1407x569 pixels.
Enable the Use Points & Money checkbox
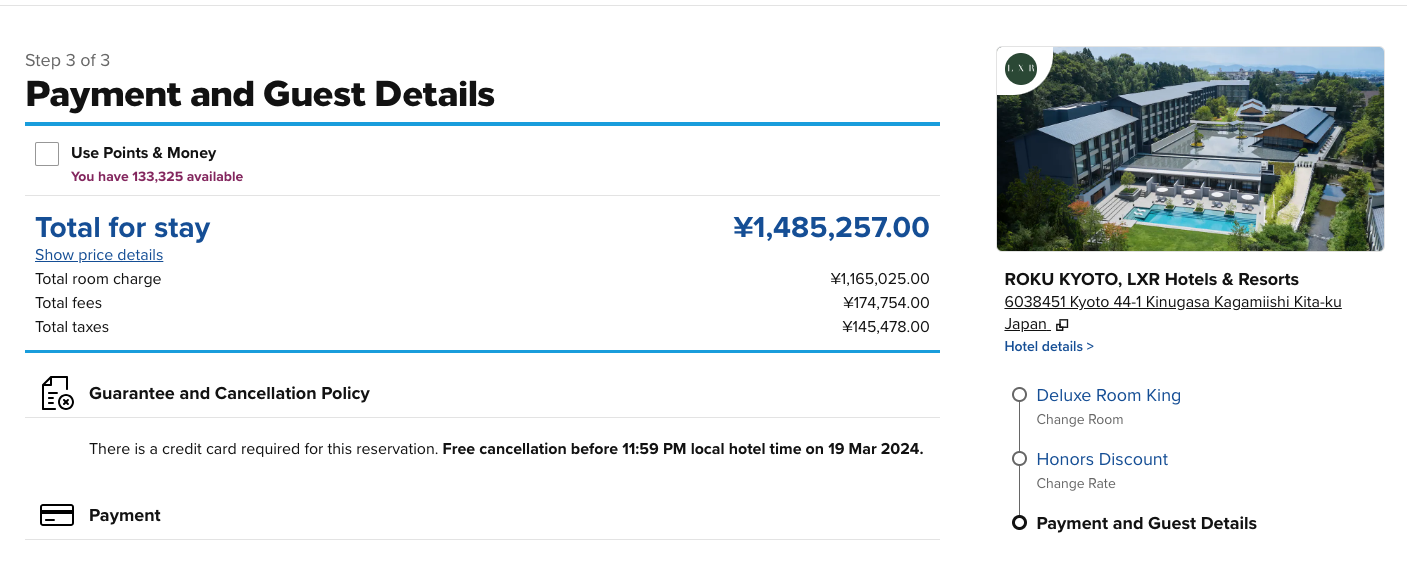[x=47, y=154]
